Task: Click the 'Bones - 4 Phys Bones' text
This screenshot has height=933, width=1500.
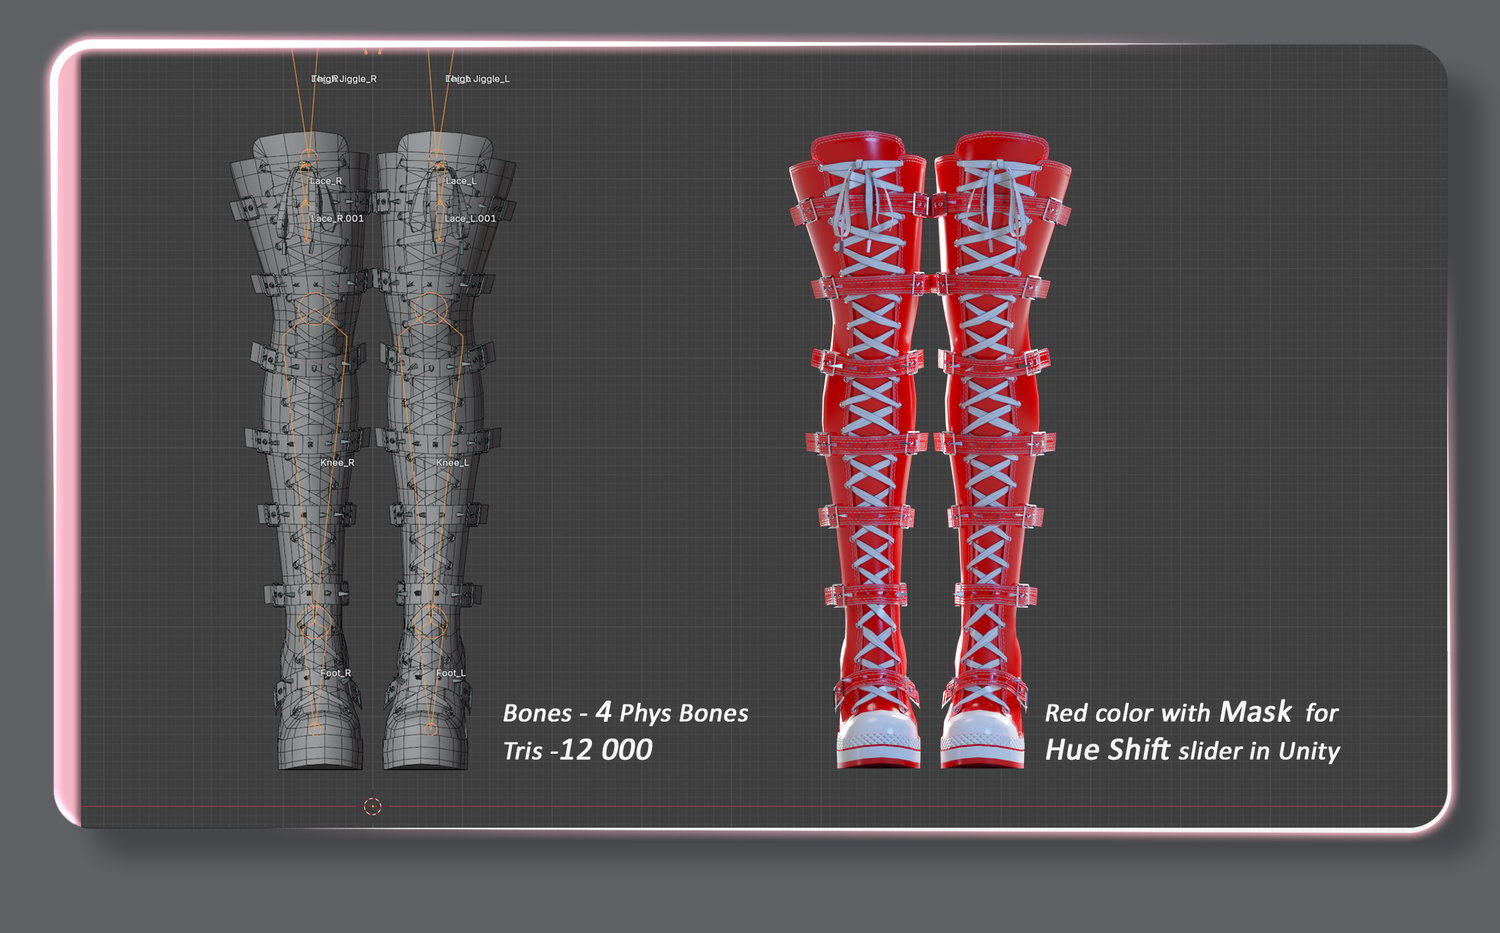Action: click(625, 712)
